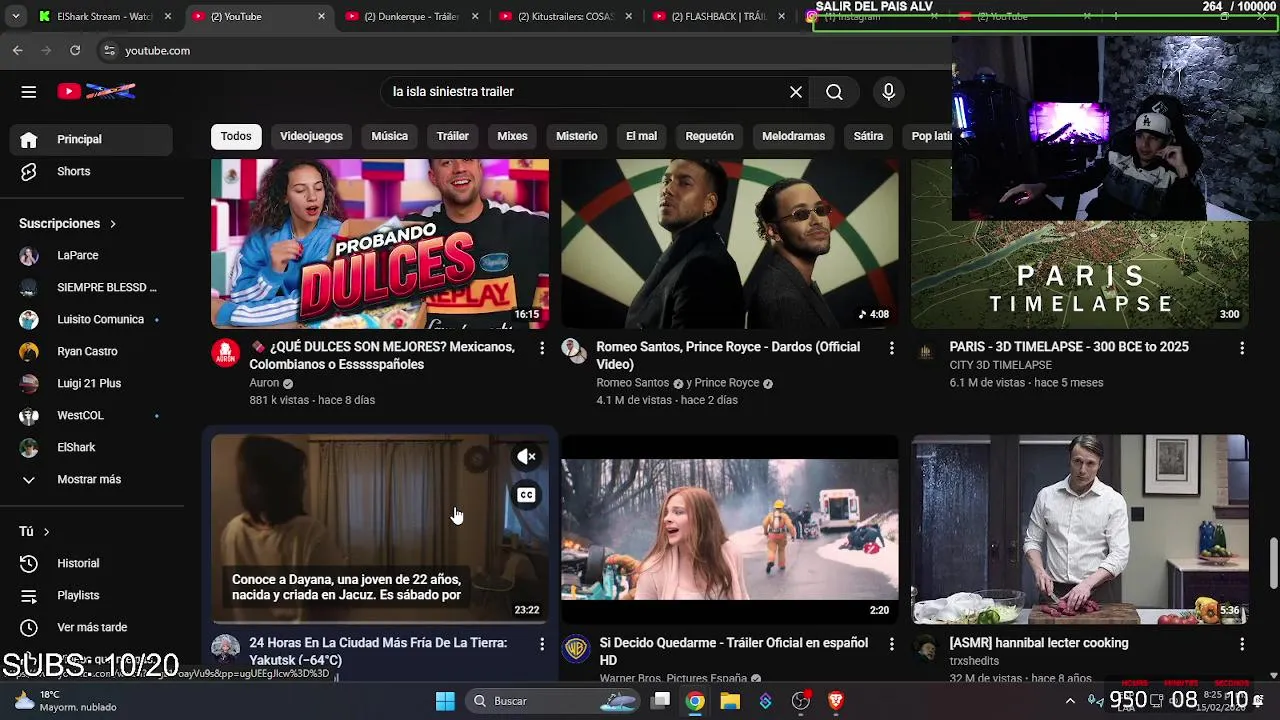This screenshot has height=720, width=1280.
Task: Expand Mostrar más subscriptions
Action: (91, 479)
